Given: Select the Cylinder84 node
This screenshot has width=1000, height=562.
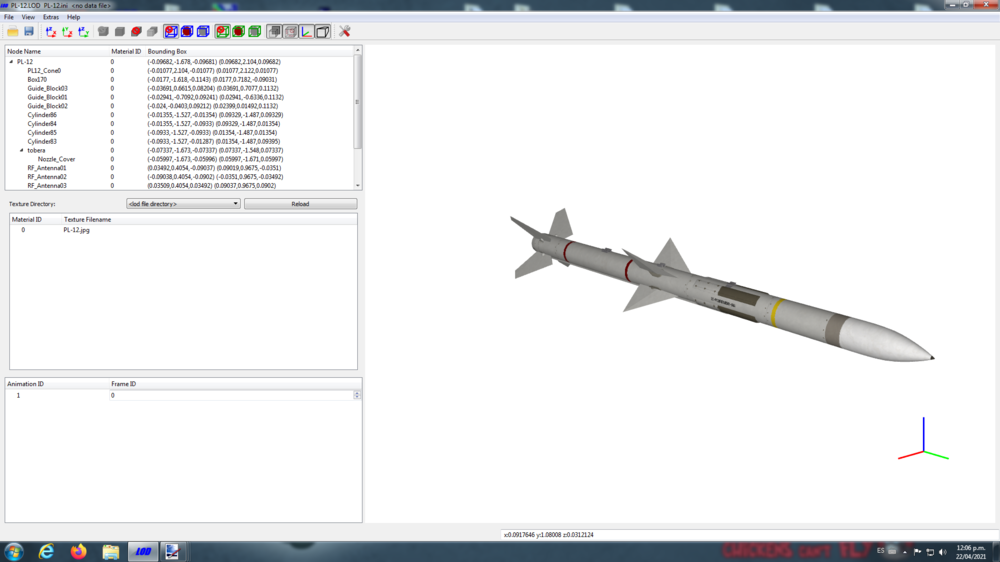Looking at the screenshot, I should click(x=41, y=124).
